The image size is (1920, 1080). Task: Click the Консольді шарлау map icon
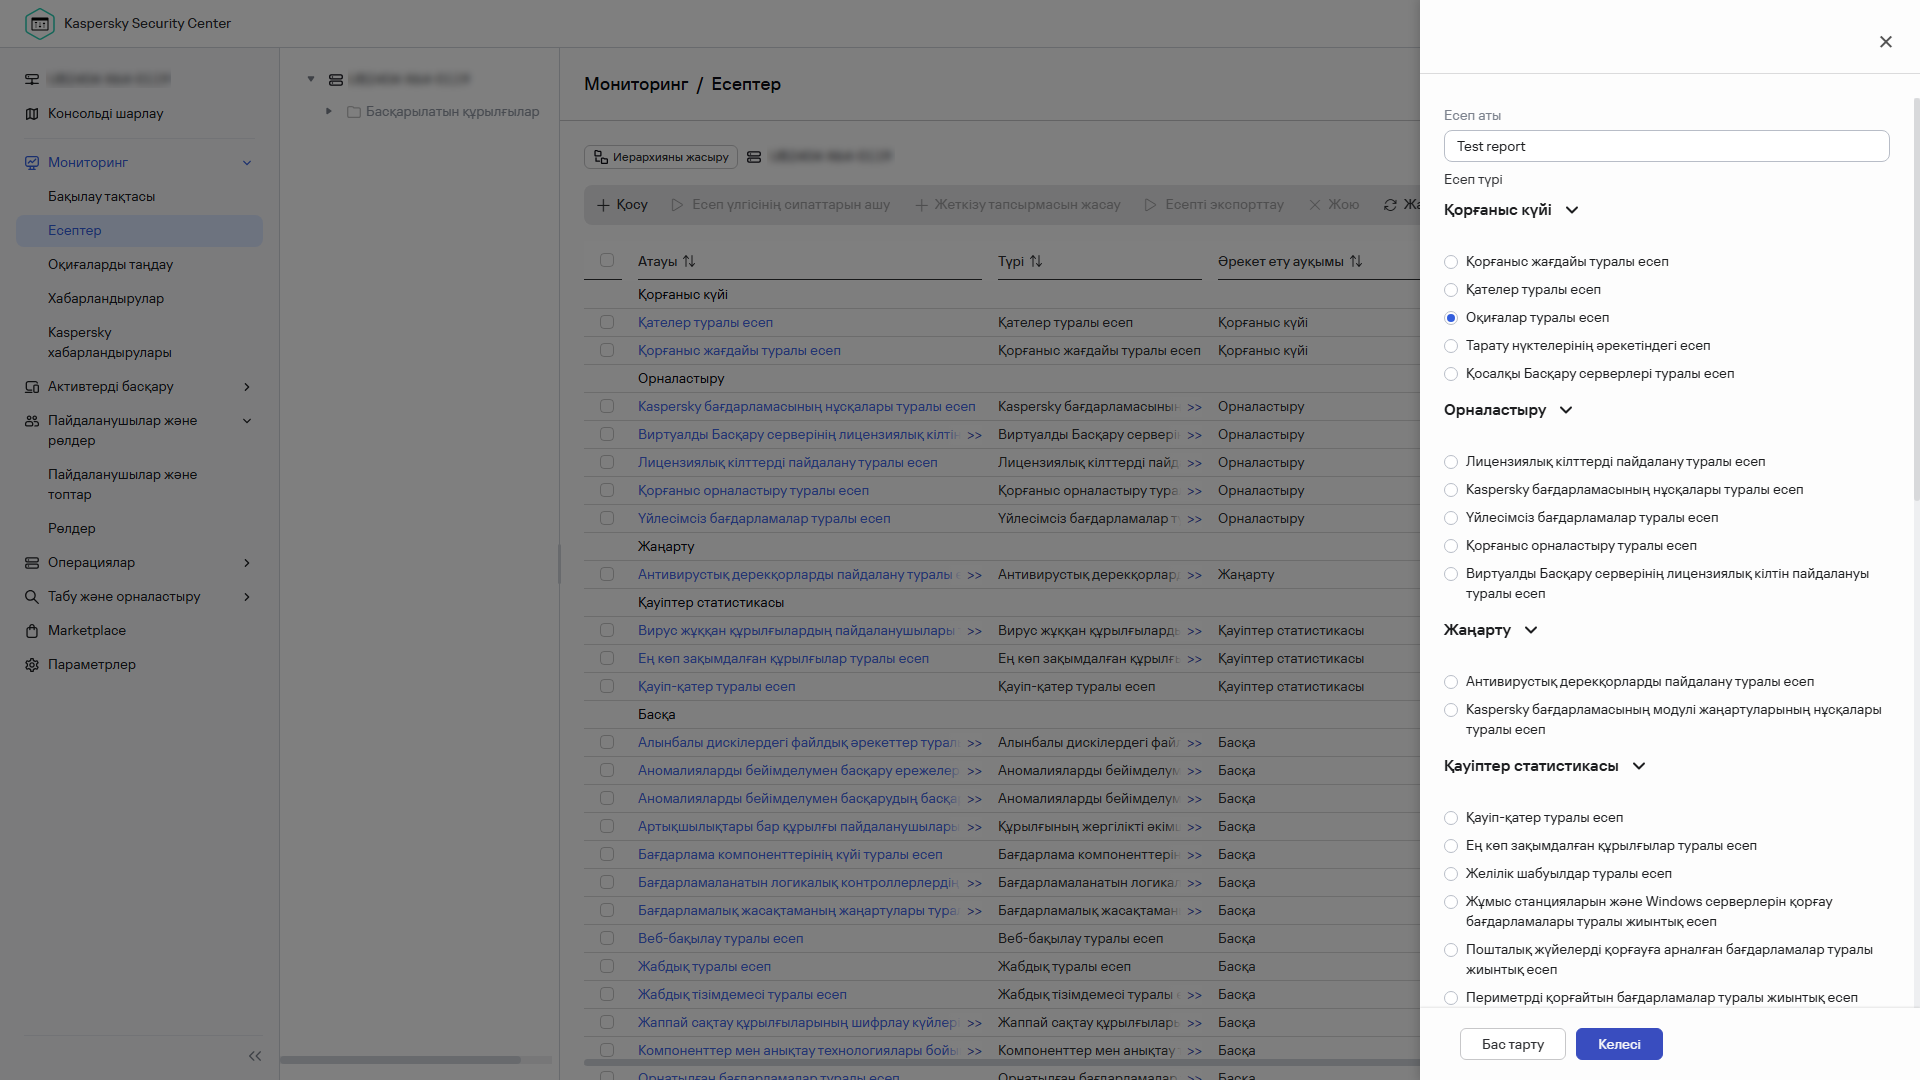[32, 114]
